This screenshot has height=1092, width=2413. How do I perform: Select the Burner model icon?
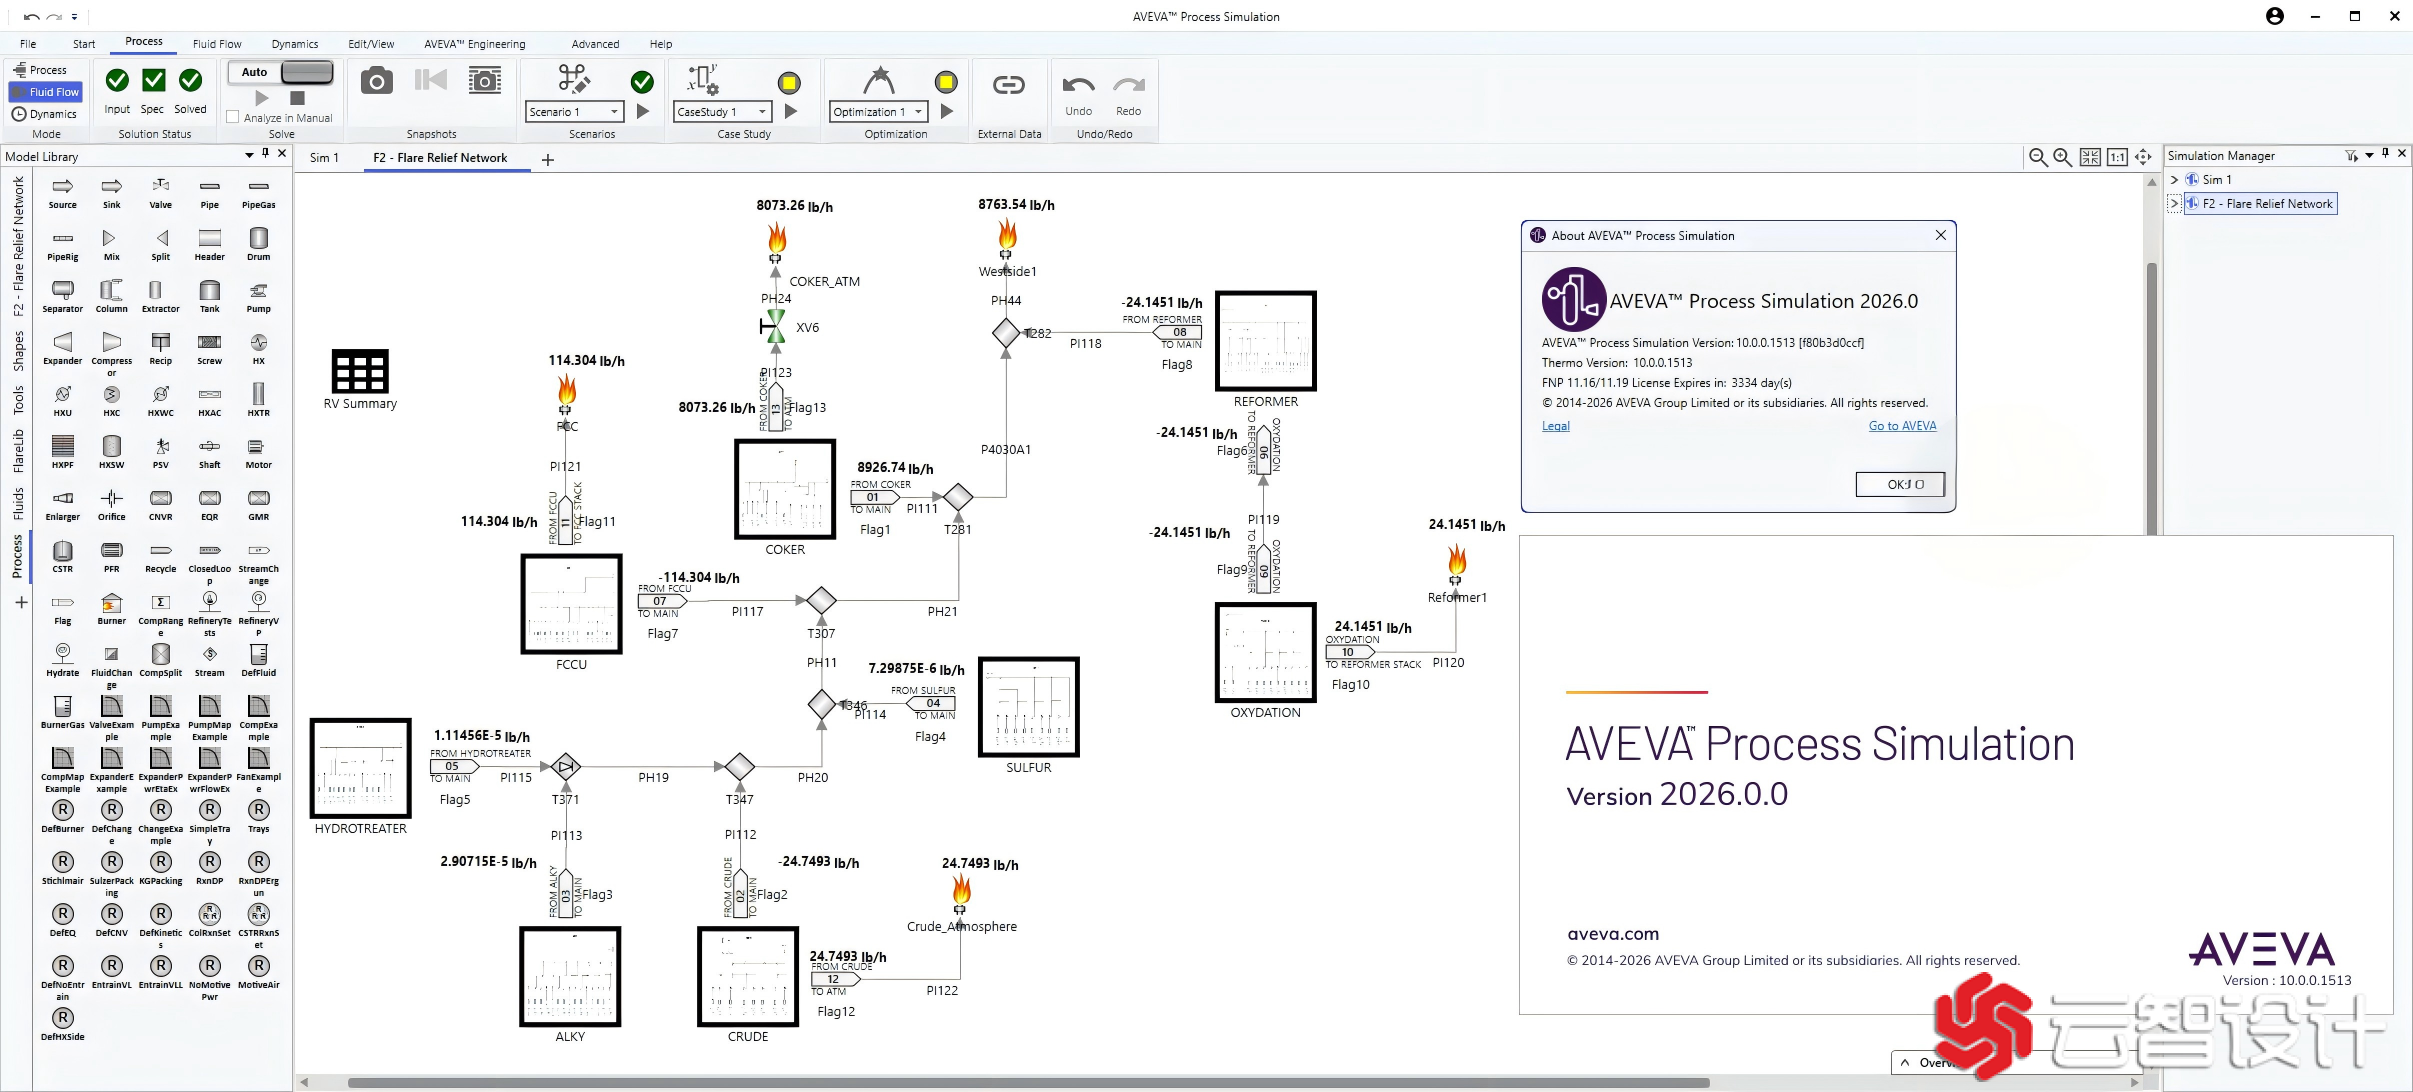pos(111,605)
